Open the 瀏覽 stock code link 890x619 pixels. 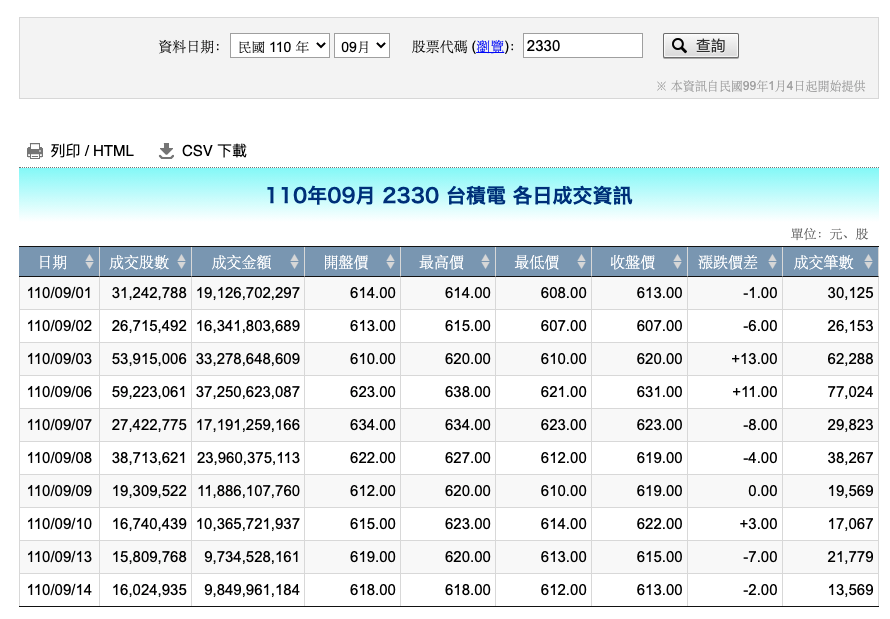coord(490,47)
